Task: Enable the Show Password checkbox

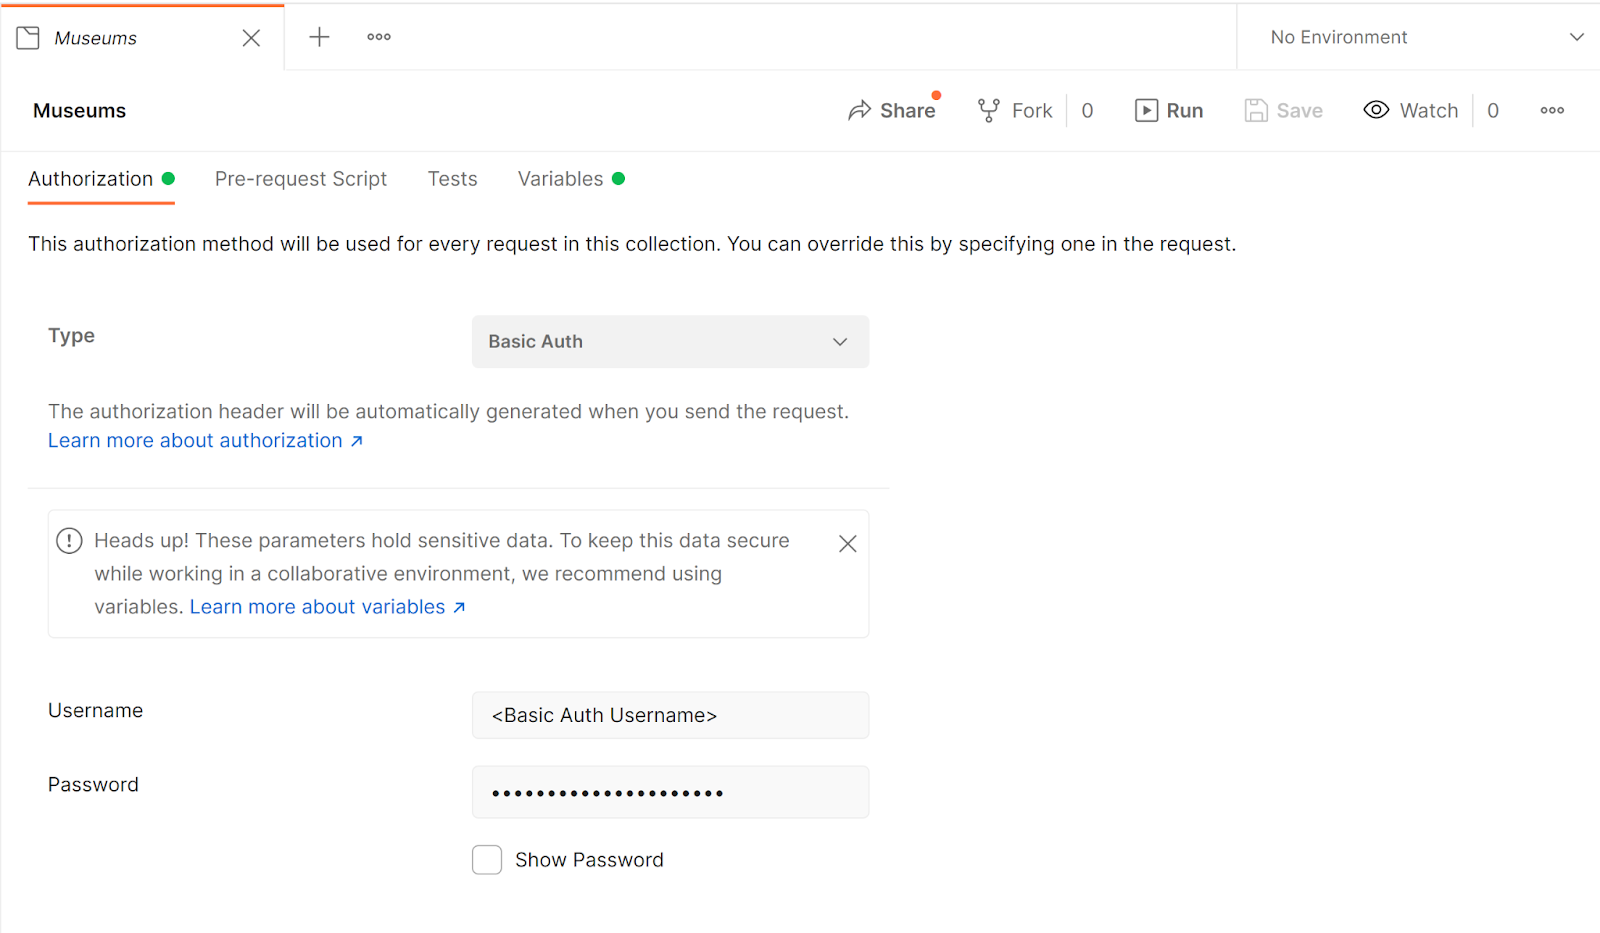Action: [x=486, y=859]
